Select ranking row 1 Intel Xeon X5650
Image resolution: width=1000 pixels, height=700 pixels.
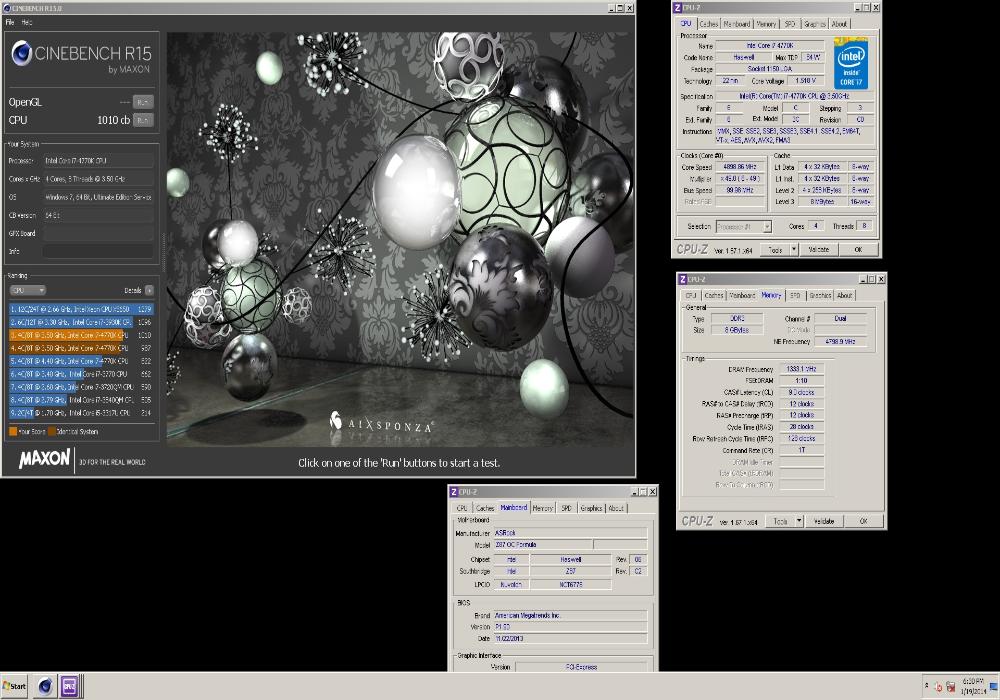click(x=81, y=309)
